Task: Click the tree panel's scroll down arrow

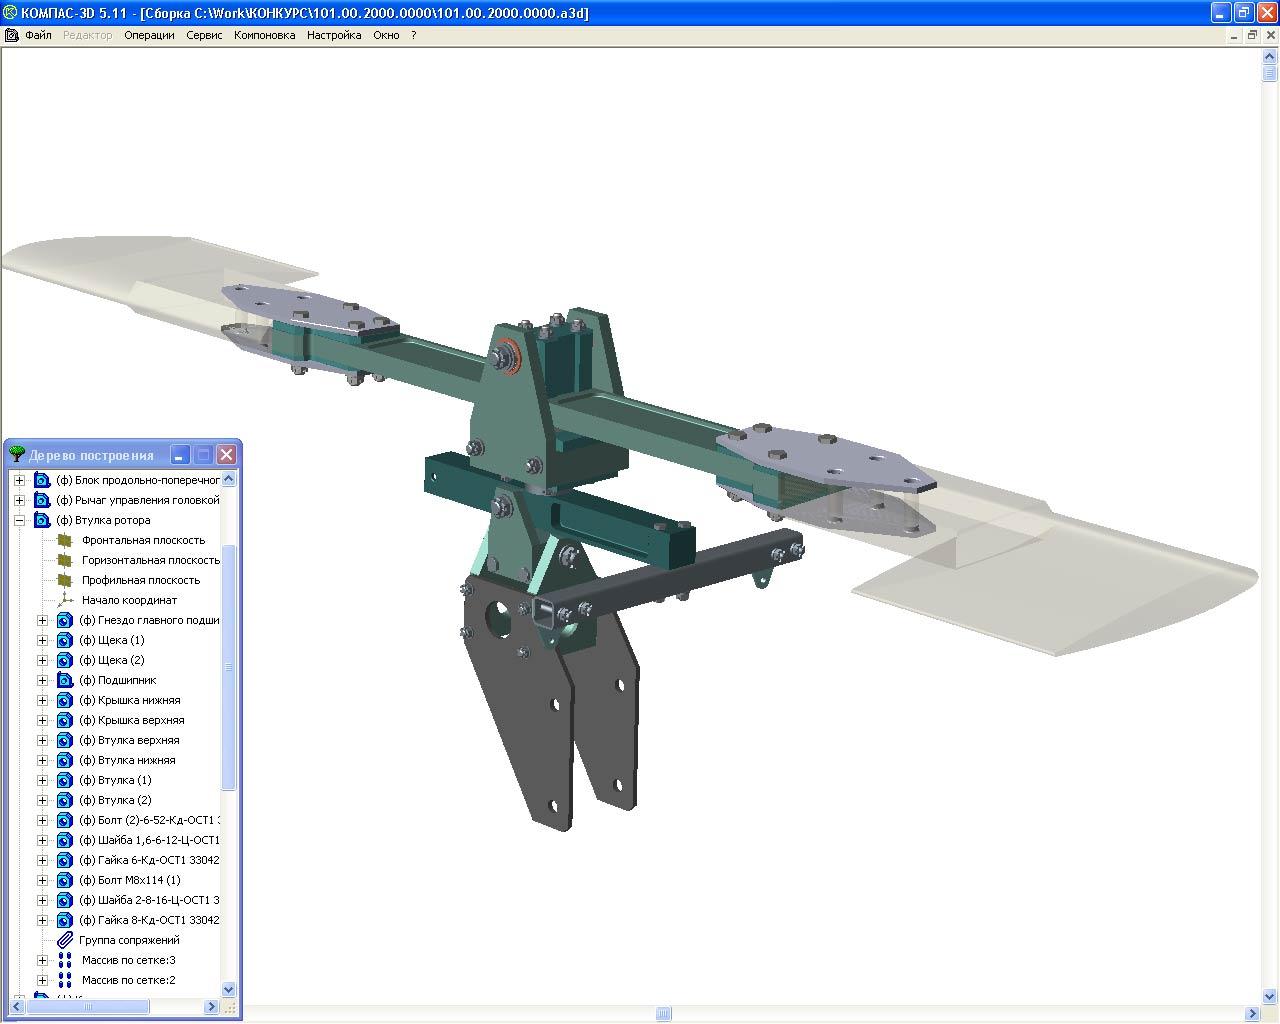Action: coord(228,989)
